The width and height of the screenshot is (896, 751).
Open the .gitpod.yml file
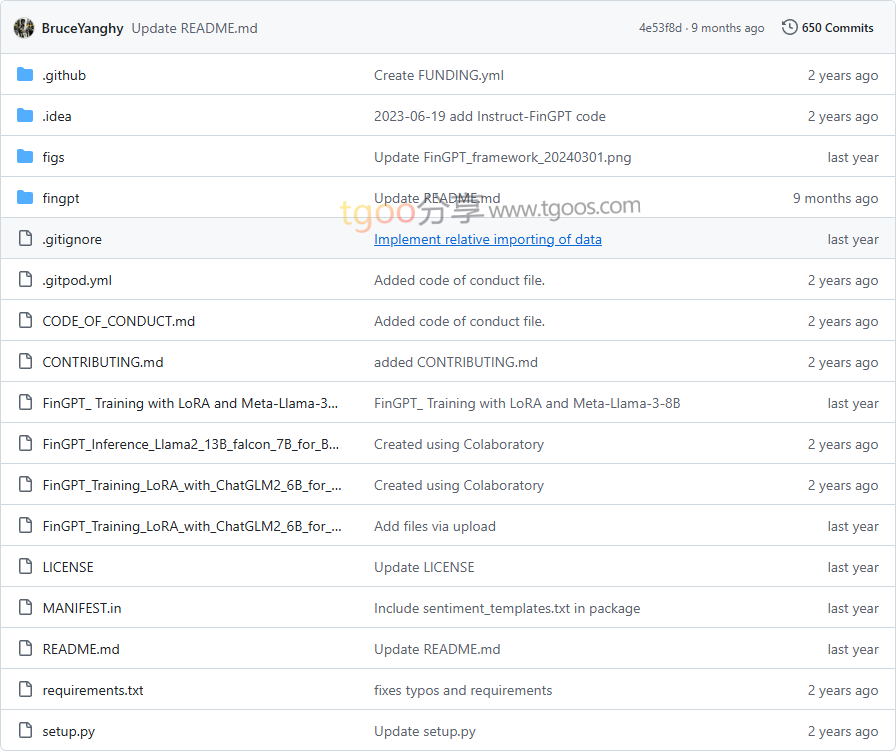tap(77, 281)
